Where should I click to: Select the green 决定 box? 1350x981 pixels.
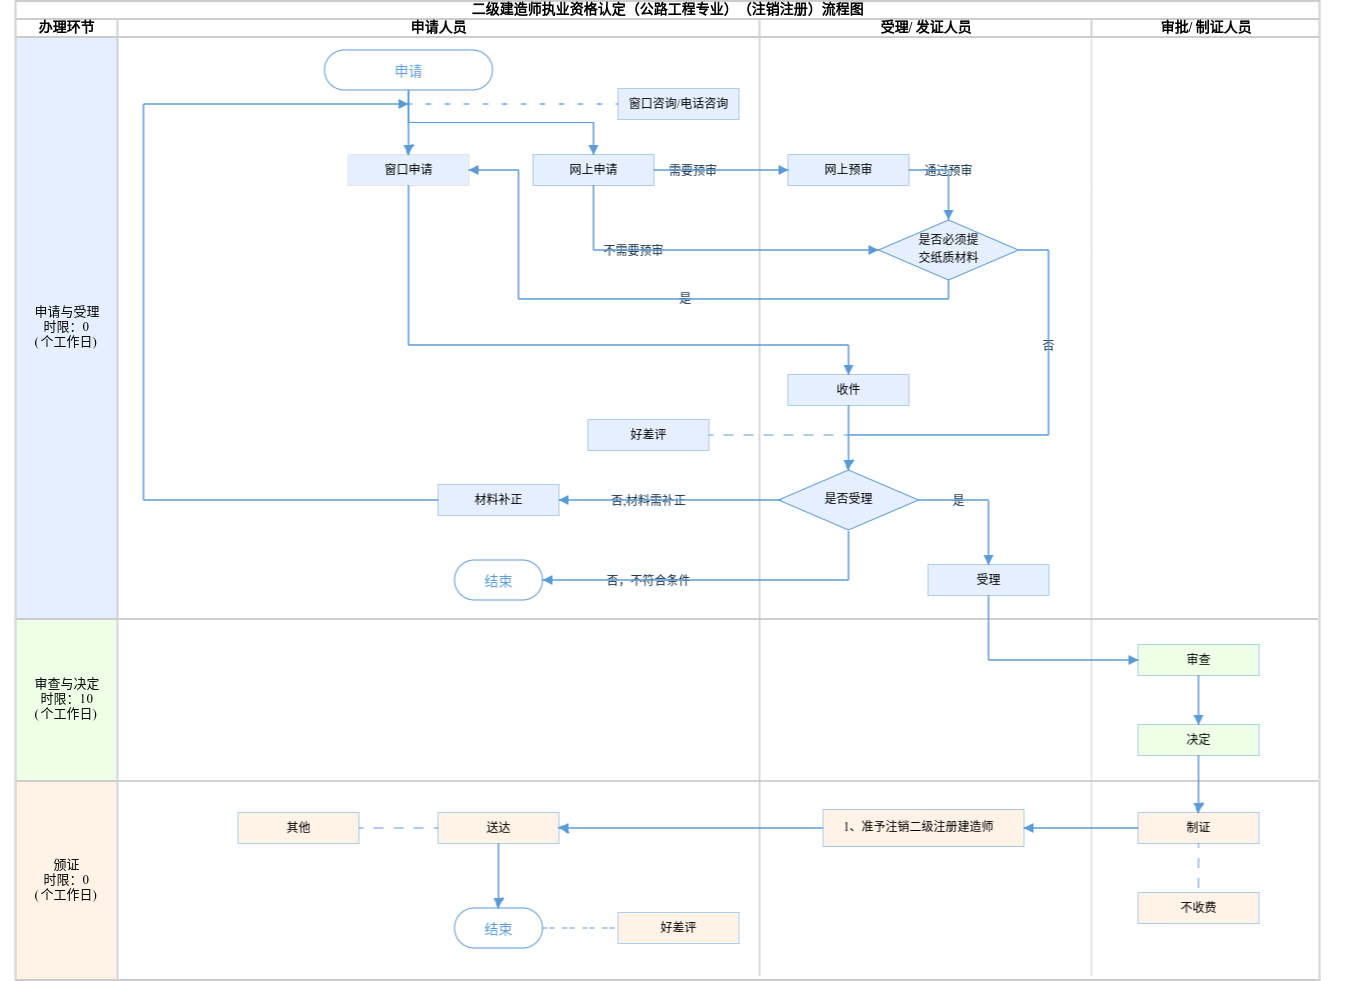pos(1198,740)
